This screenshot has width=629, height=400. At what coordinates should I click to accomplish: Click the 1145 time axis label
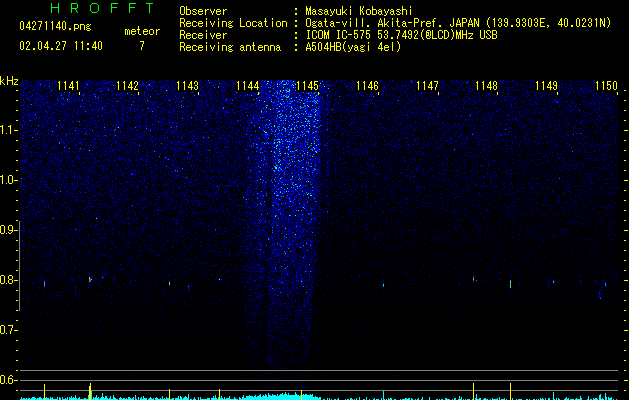coord(307,86)
